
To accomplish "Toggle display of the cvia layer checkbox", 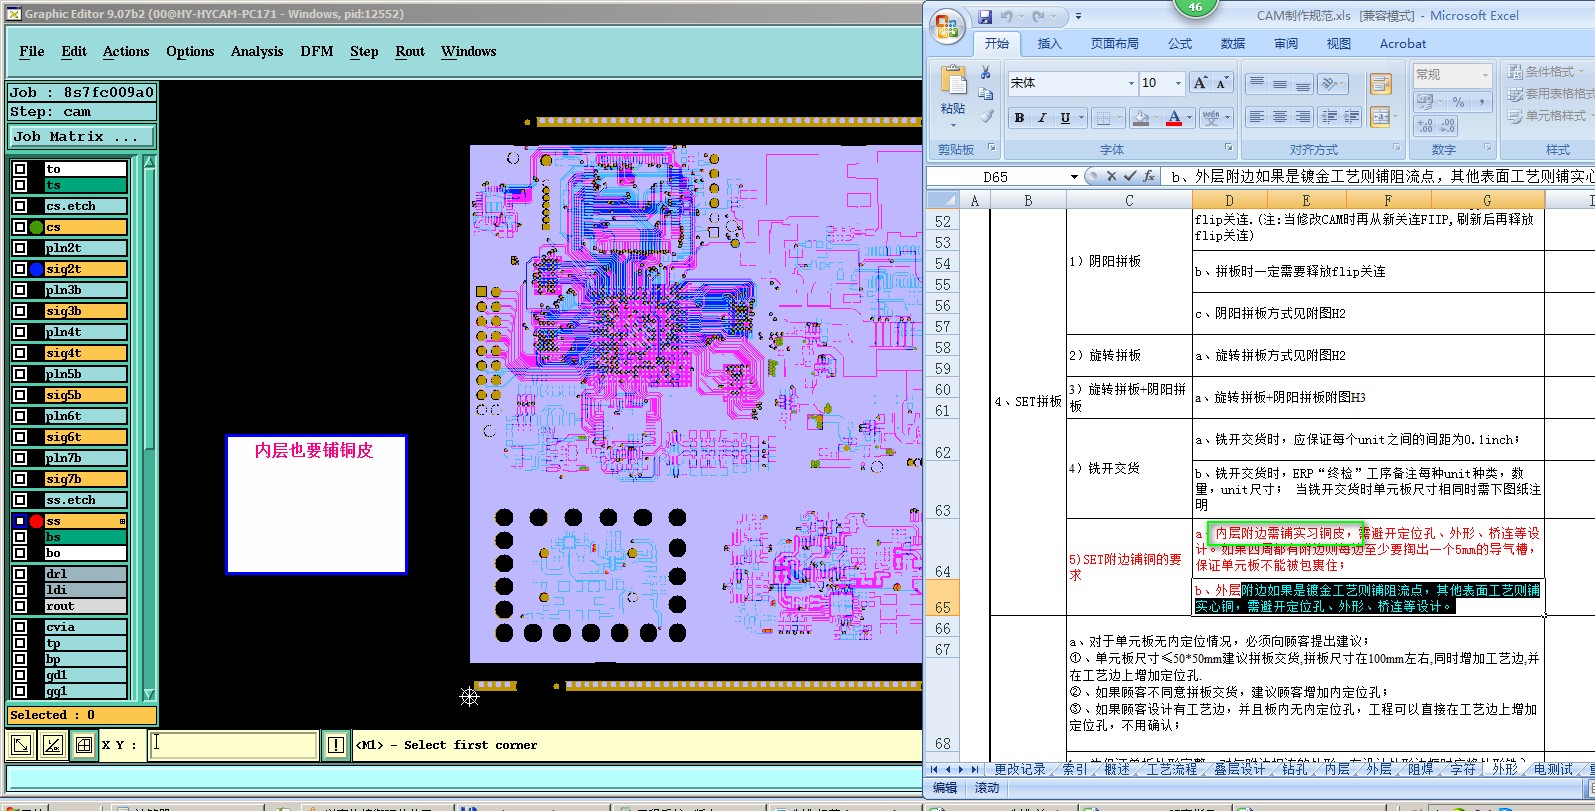I will tap(20, 627).
